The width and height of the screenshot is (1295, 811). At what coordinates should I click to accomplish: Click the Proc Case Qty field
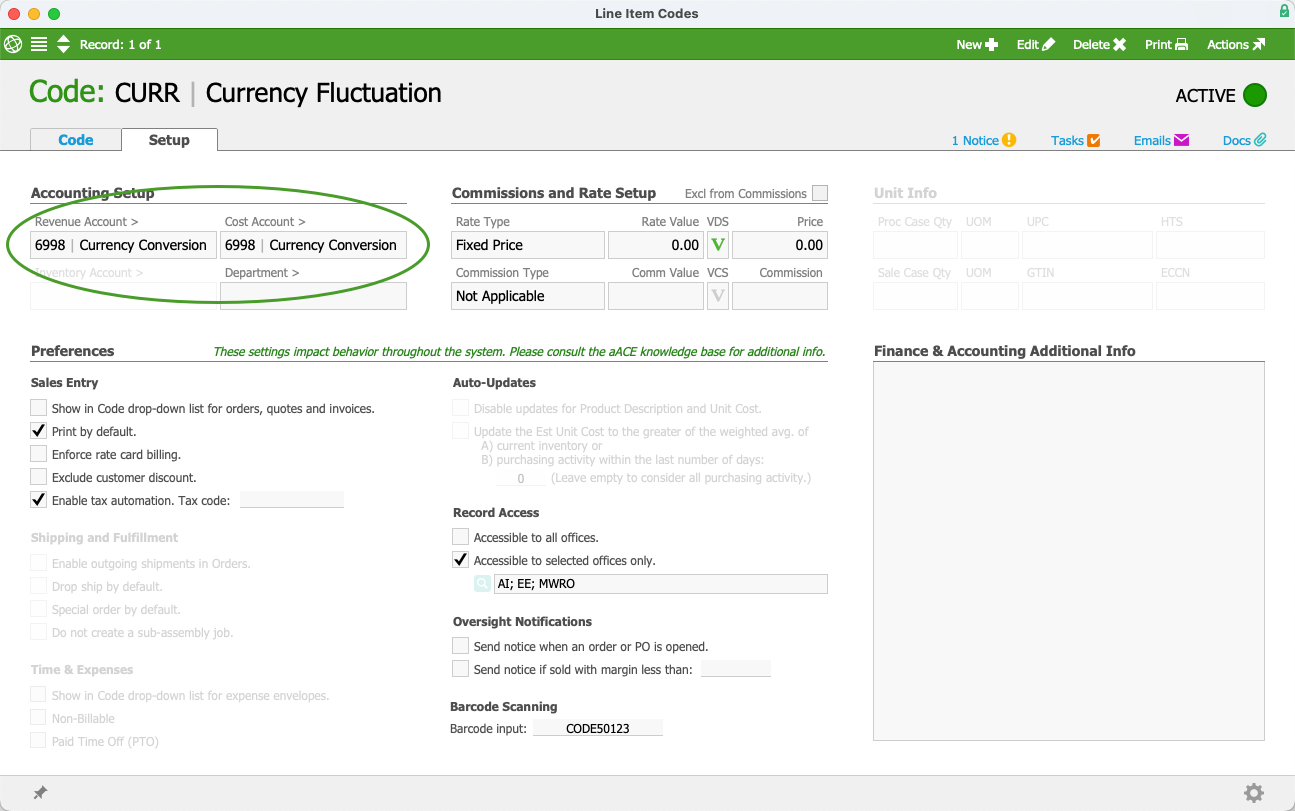[913, 245]
